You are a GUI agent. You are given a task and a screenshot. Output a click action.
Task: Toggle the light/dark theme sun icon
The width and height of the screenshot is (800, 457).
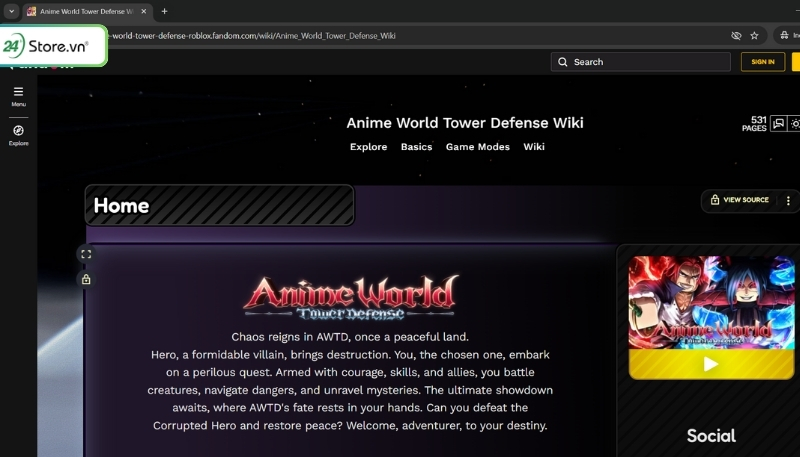coord(794,123)
